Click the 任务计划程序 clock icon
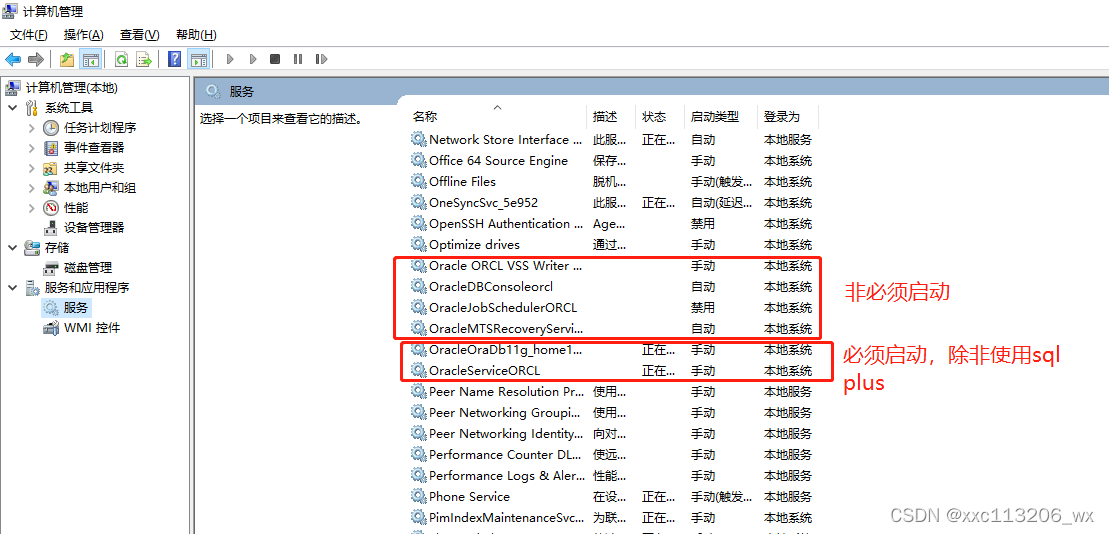This screenshot has width=1109, height=534. tap(51, 128)
